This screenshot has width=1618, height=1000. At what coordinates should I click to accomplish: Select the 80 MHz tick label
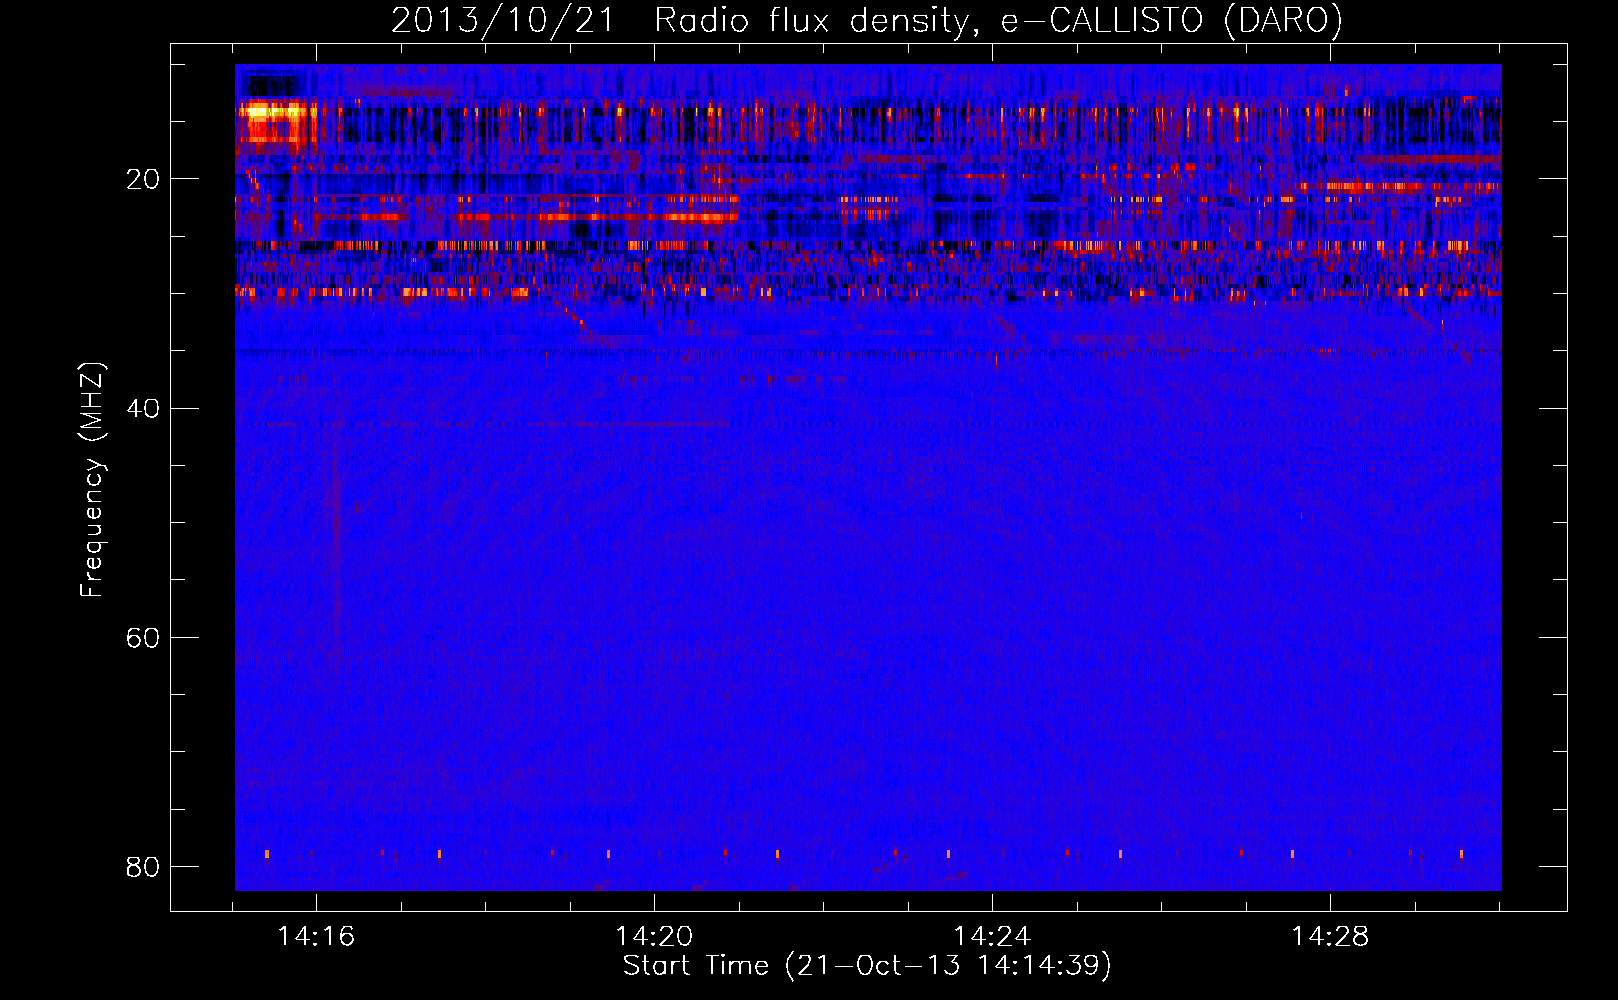coord(143,866)
